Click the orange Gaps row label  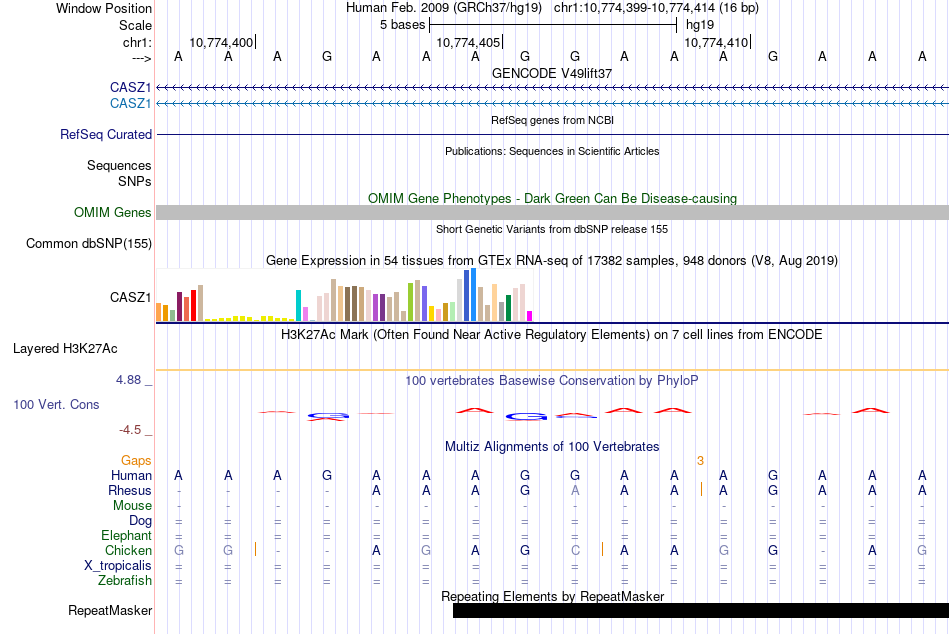[136, 461]
